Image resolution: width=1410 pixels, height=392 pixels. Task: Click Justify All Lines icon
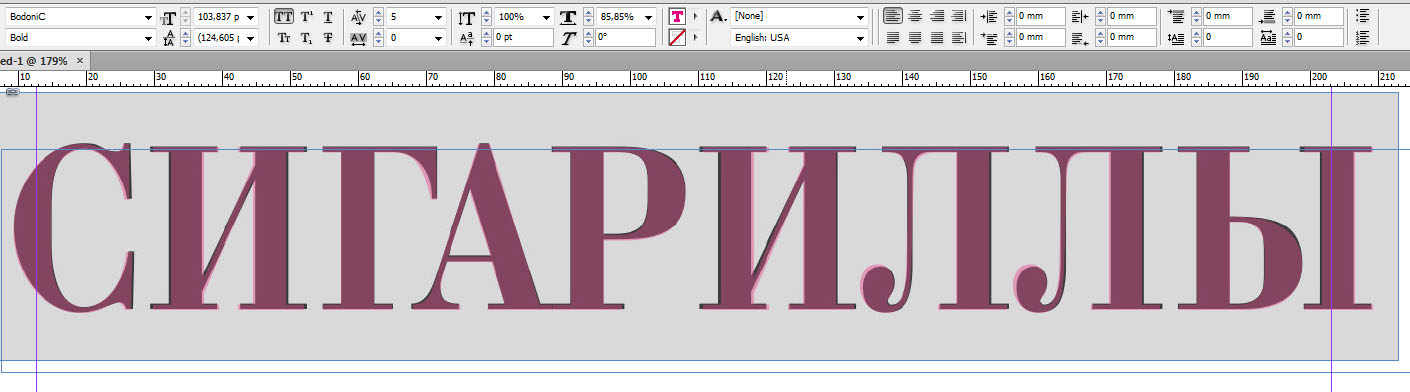tap(936, 38)
